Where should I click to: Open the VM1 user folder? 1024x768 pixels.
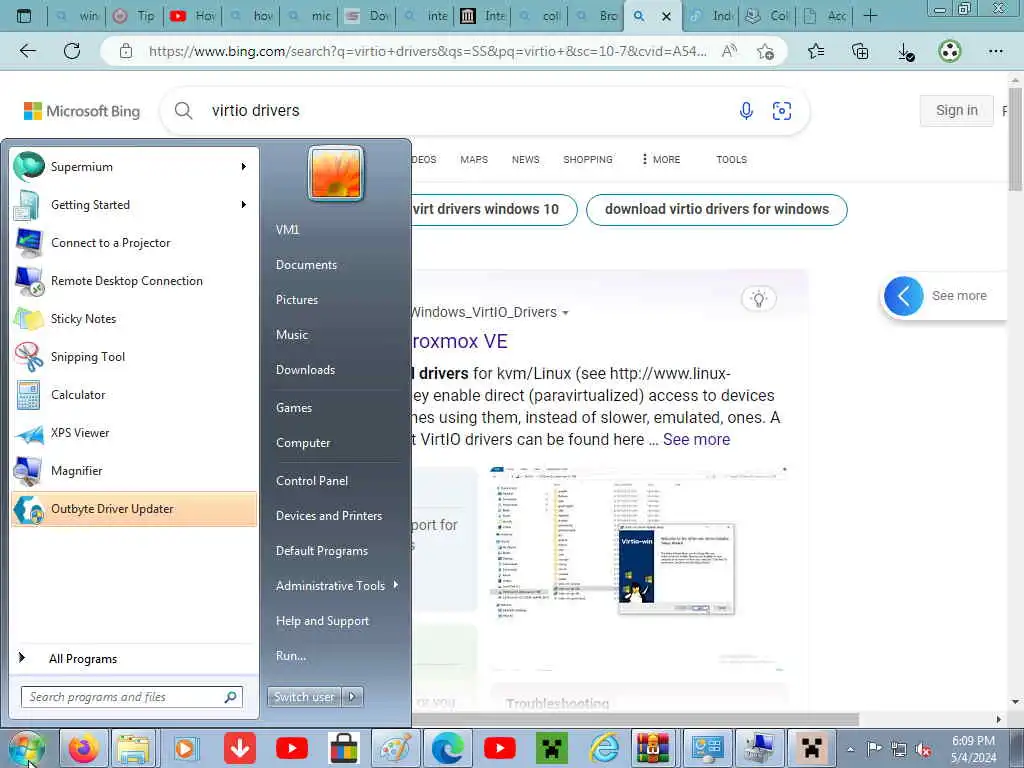tap(287, 230)
